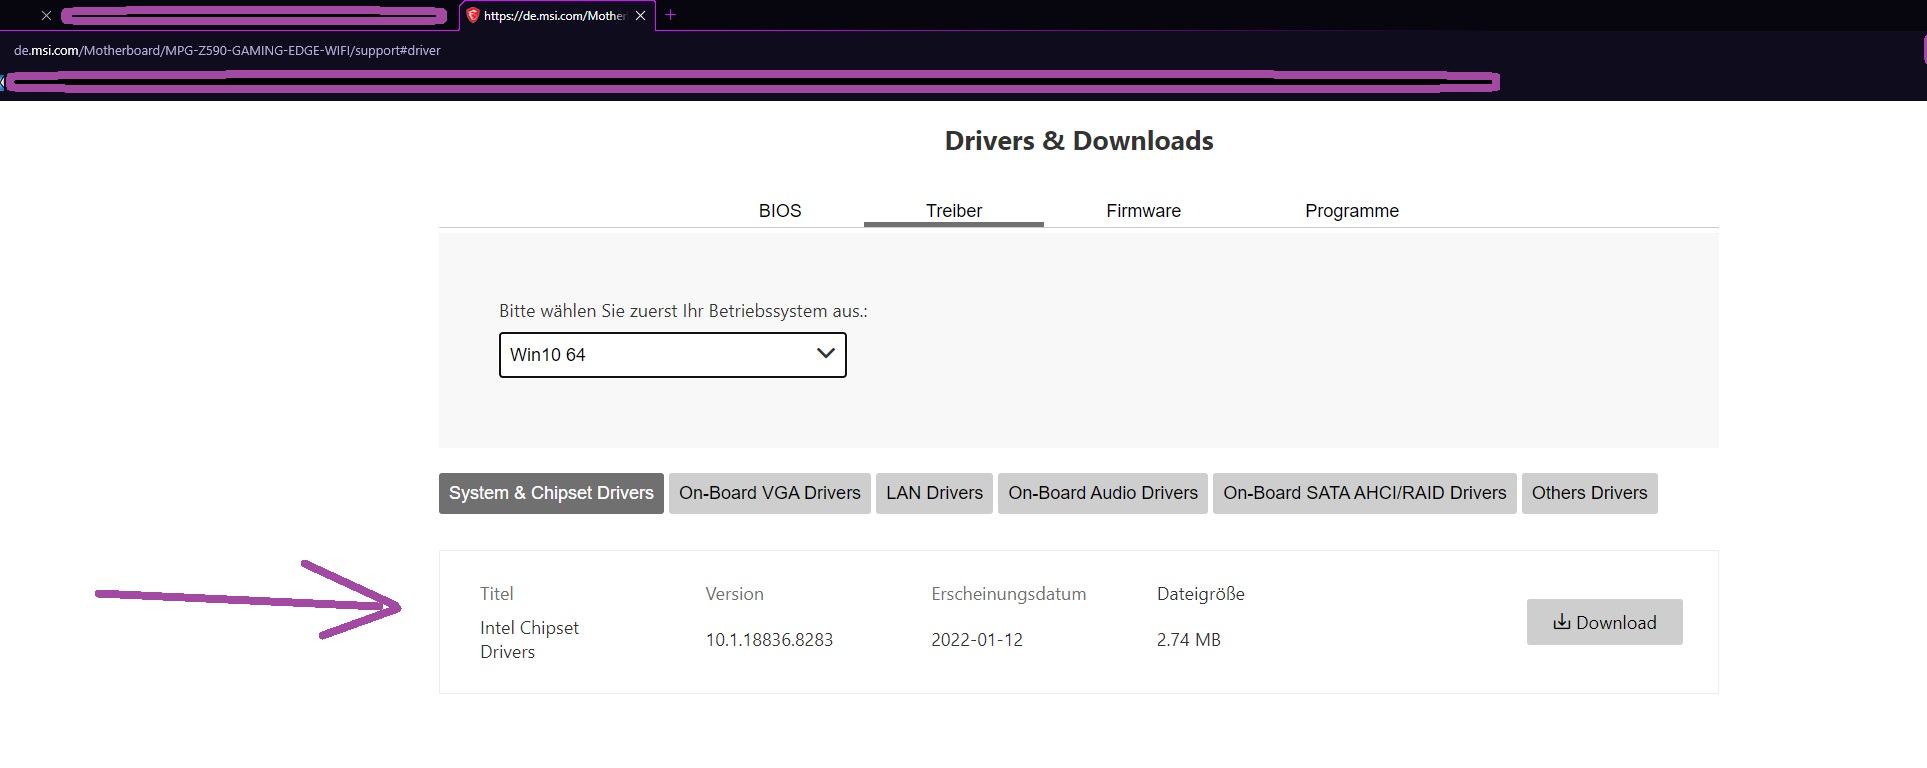Download the Intel Chipset Drivers
The width and height of the screenshot is (1927, 768).
coord(1605,622)
